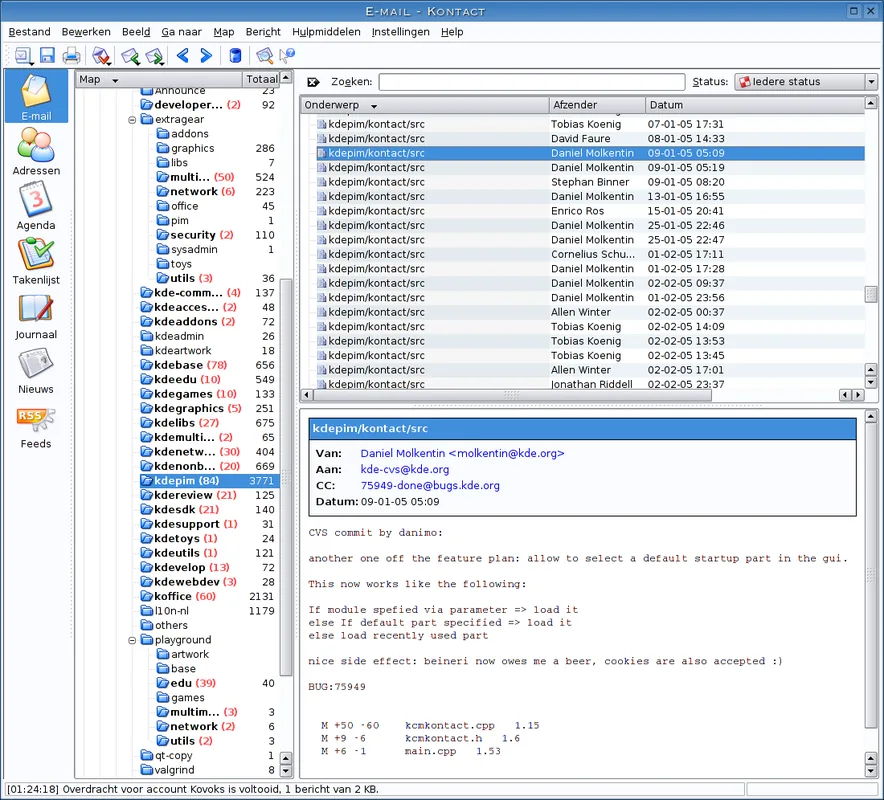Open Find Messages magnifier icon
The height and width of the screenshot is (800, 884).
coord(264,55)
